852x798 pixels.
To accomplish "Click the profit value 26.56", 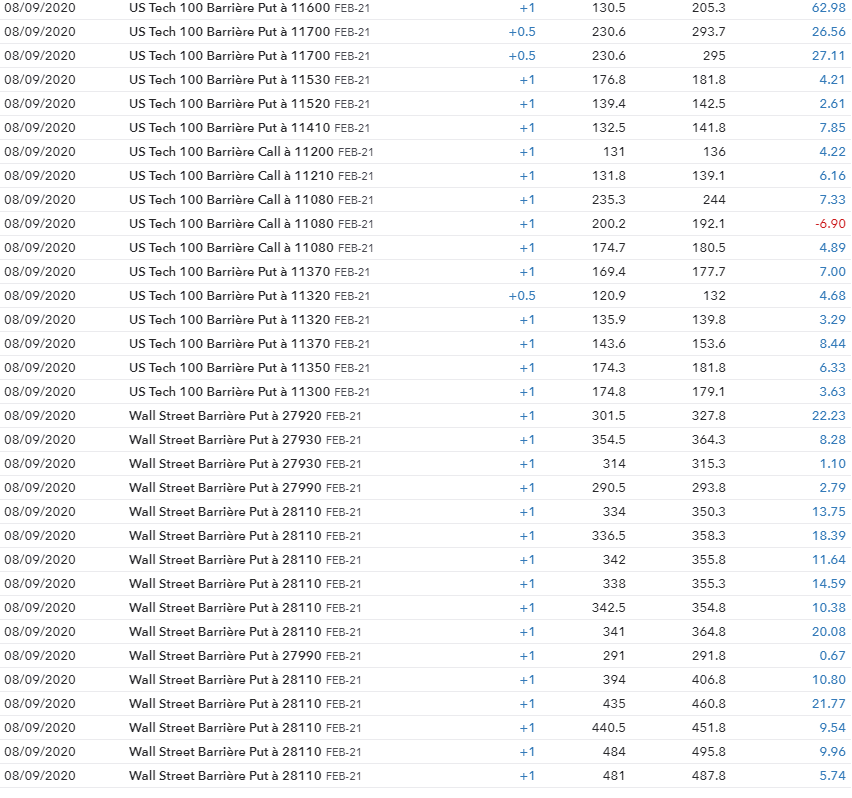I will 829,32.
